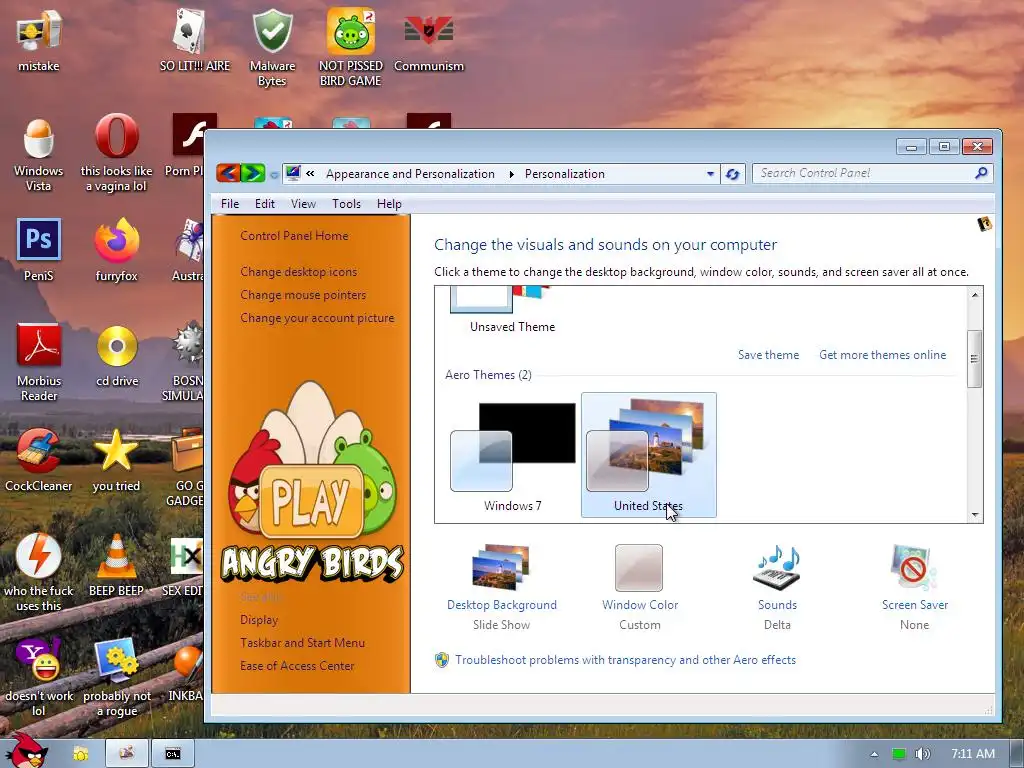Open the Morbius Reader PDF icon

tap(39, 363)
